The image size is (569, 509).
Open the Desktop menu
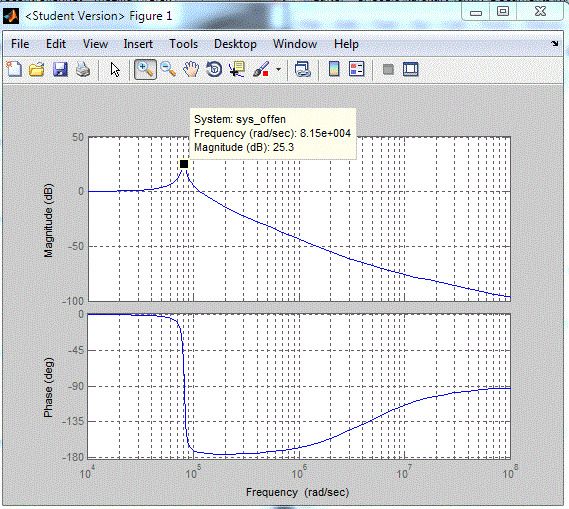pos(235,44)
